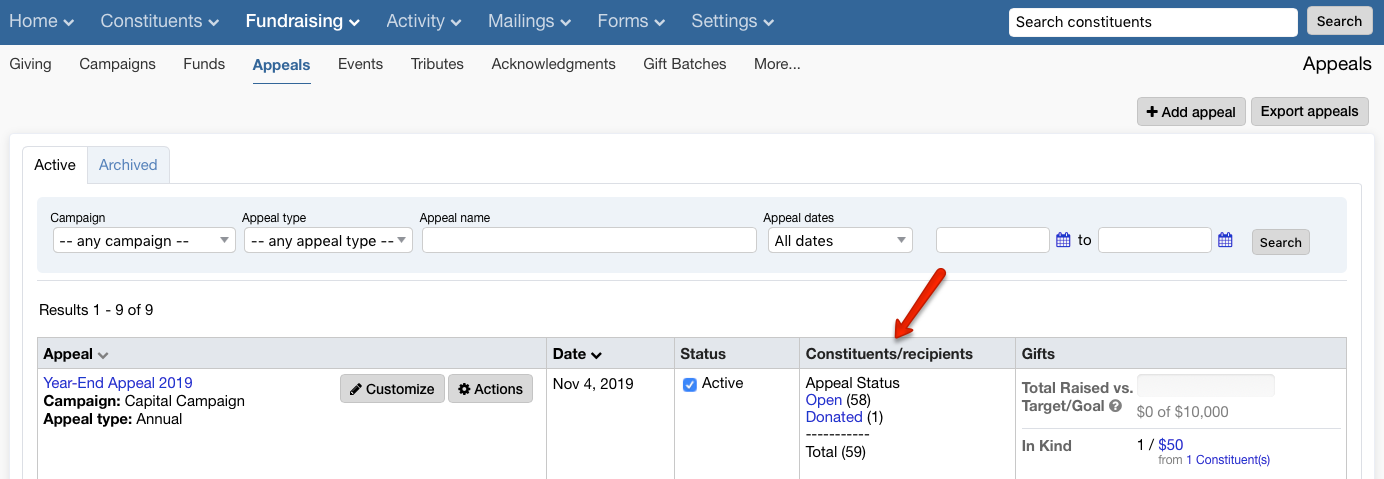Go to the Funds subtab
This screenshot has height=479, width=1384.
click(204, 64)
